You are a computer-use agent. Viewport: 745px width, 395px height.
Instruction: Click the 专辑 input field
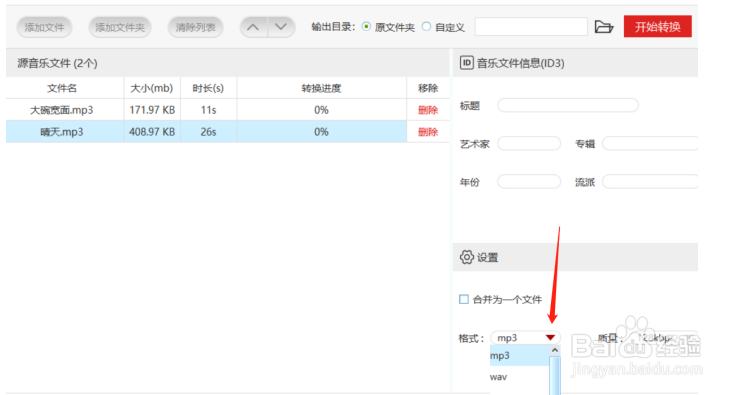click(x=650, y=143)
